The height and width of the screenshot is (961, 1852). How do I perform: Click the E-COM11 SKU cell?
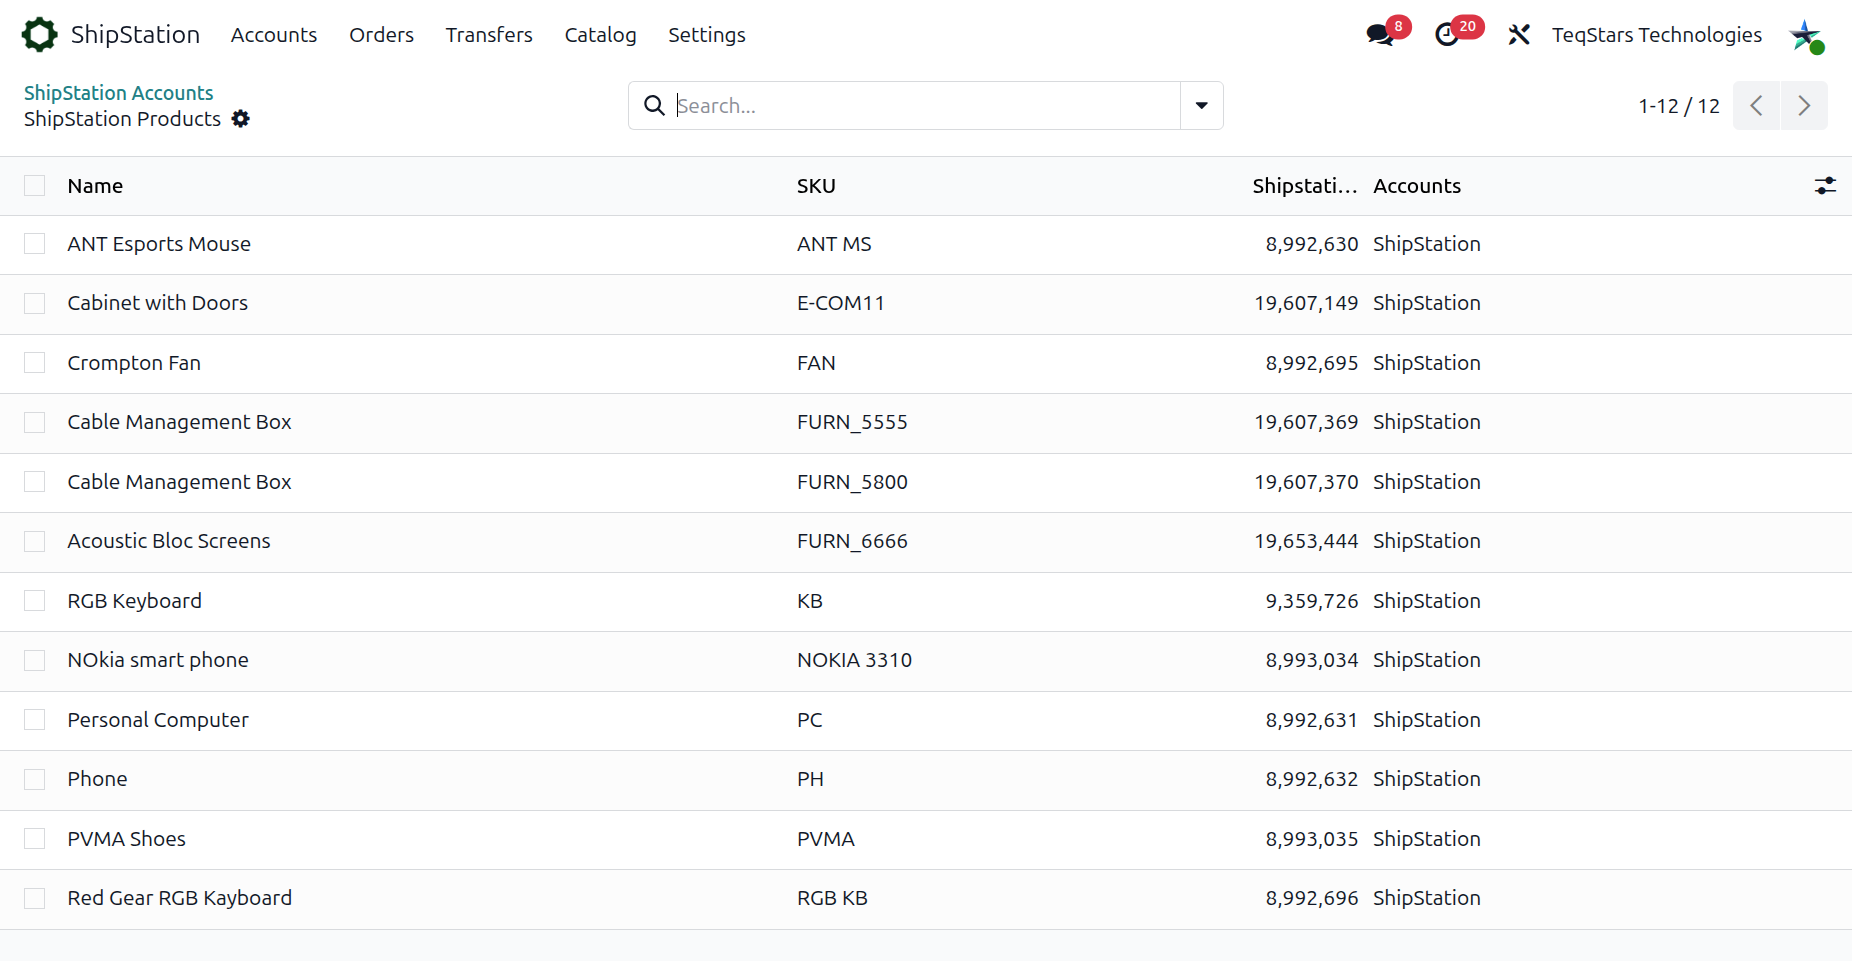click(x=841, y=303)
